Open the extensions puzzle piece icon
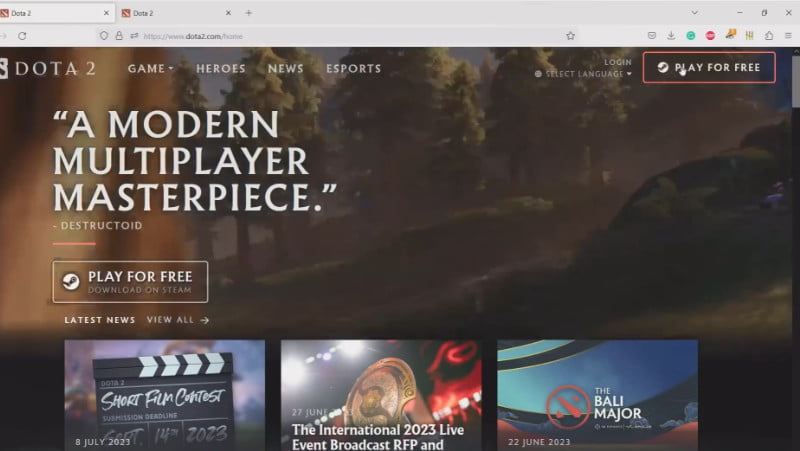800x451 pixels. 769,35
